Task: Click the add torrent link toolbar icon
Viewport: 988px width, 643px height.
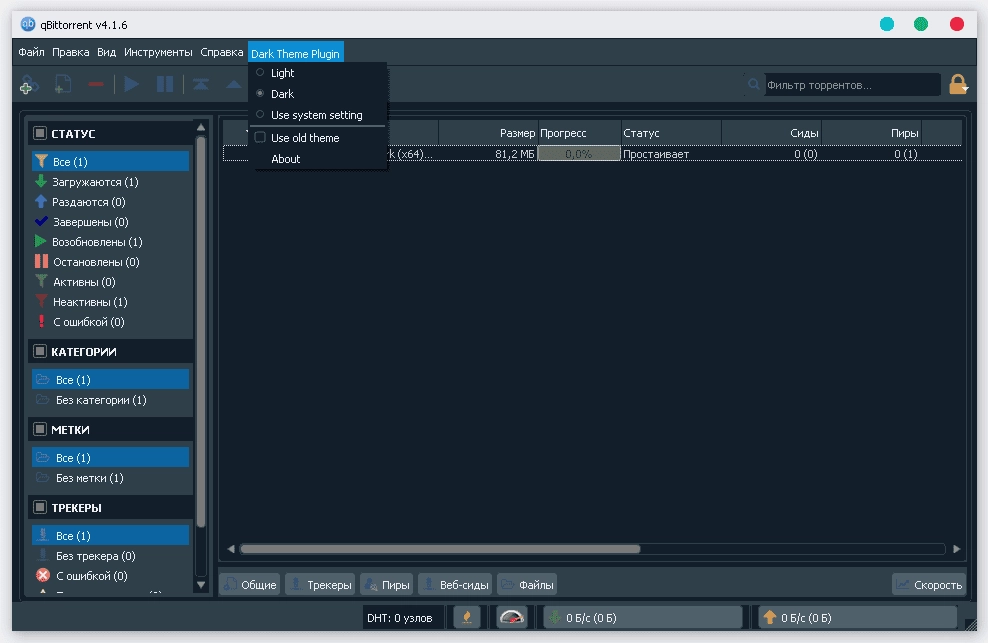Action: [28, 84]
